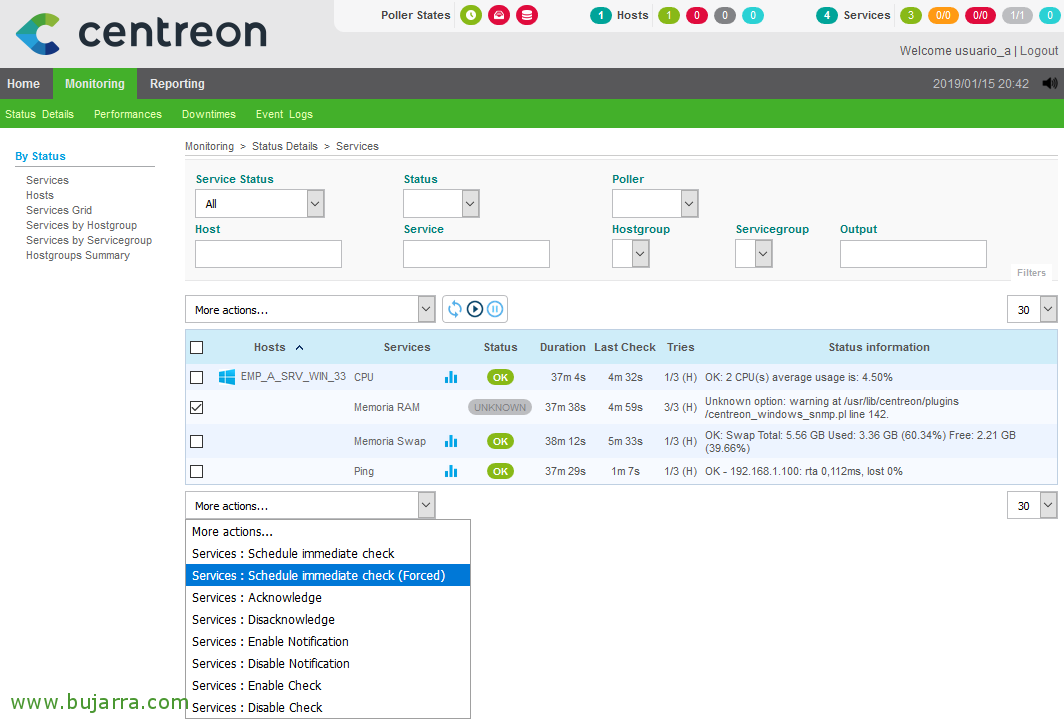Open the Ping service graph icon
This screenshot has height=724, width=1064.
[x=451, y=471]
